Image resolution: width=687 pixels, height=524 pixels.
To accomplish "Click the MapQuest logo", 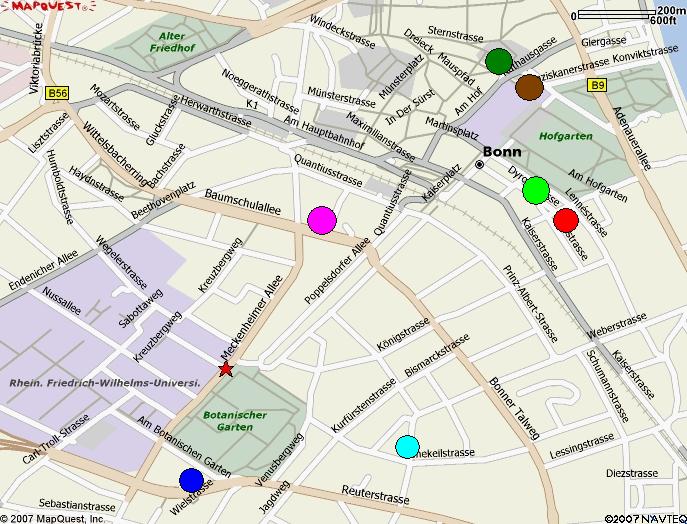I will tap(50, 7).
